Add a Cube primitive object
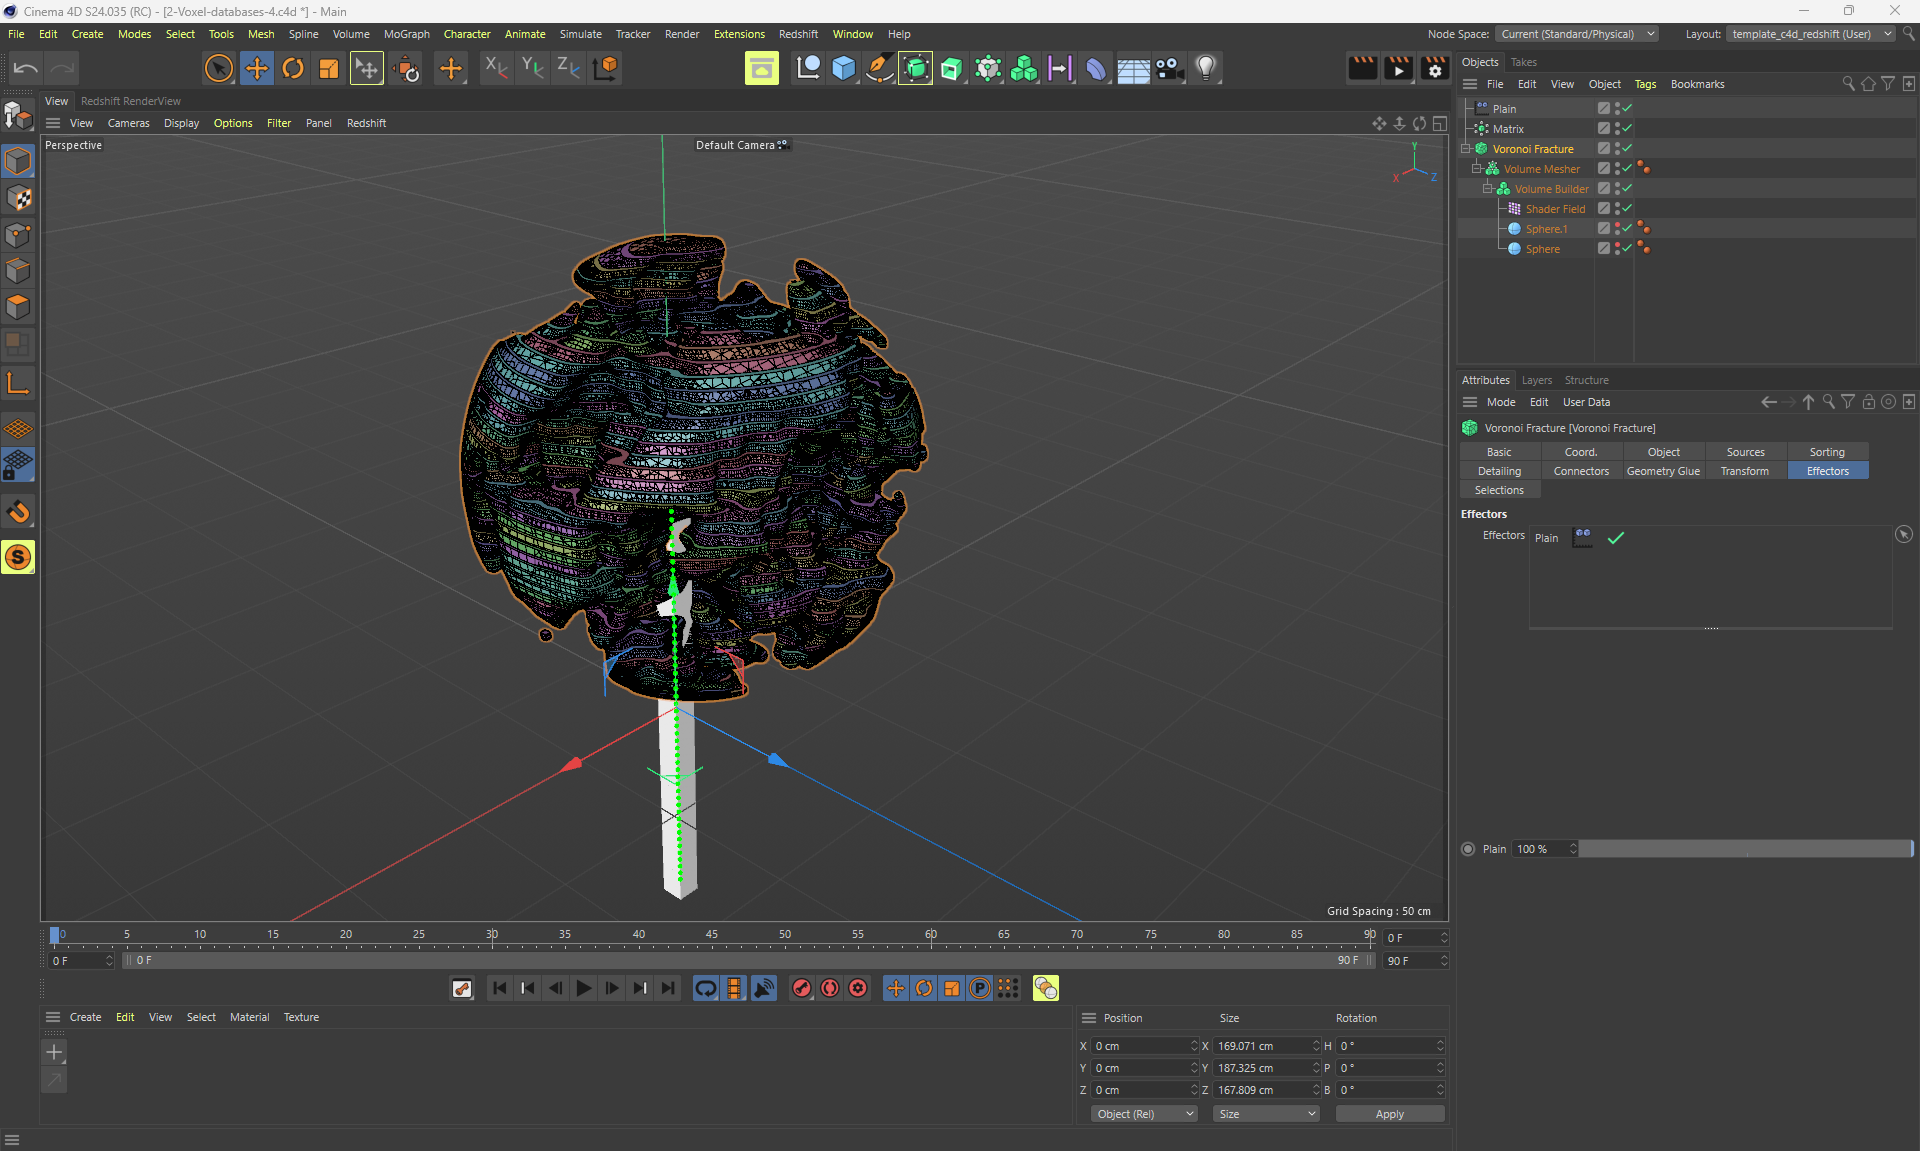This screenshot has height=1151, width=1920. 843,68
